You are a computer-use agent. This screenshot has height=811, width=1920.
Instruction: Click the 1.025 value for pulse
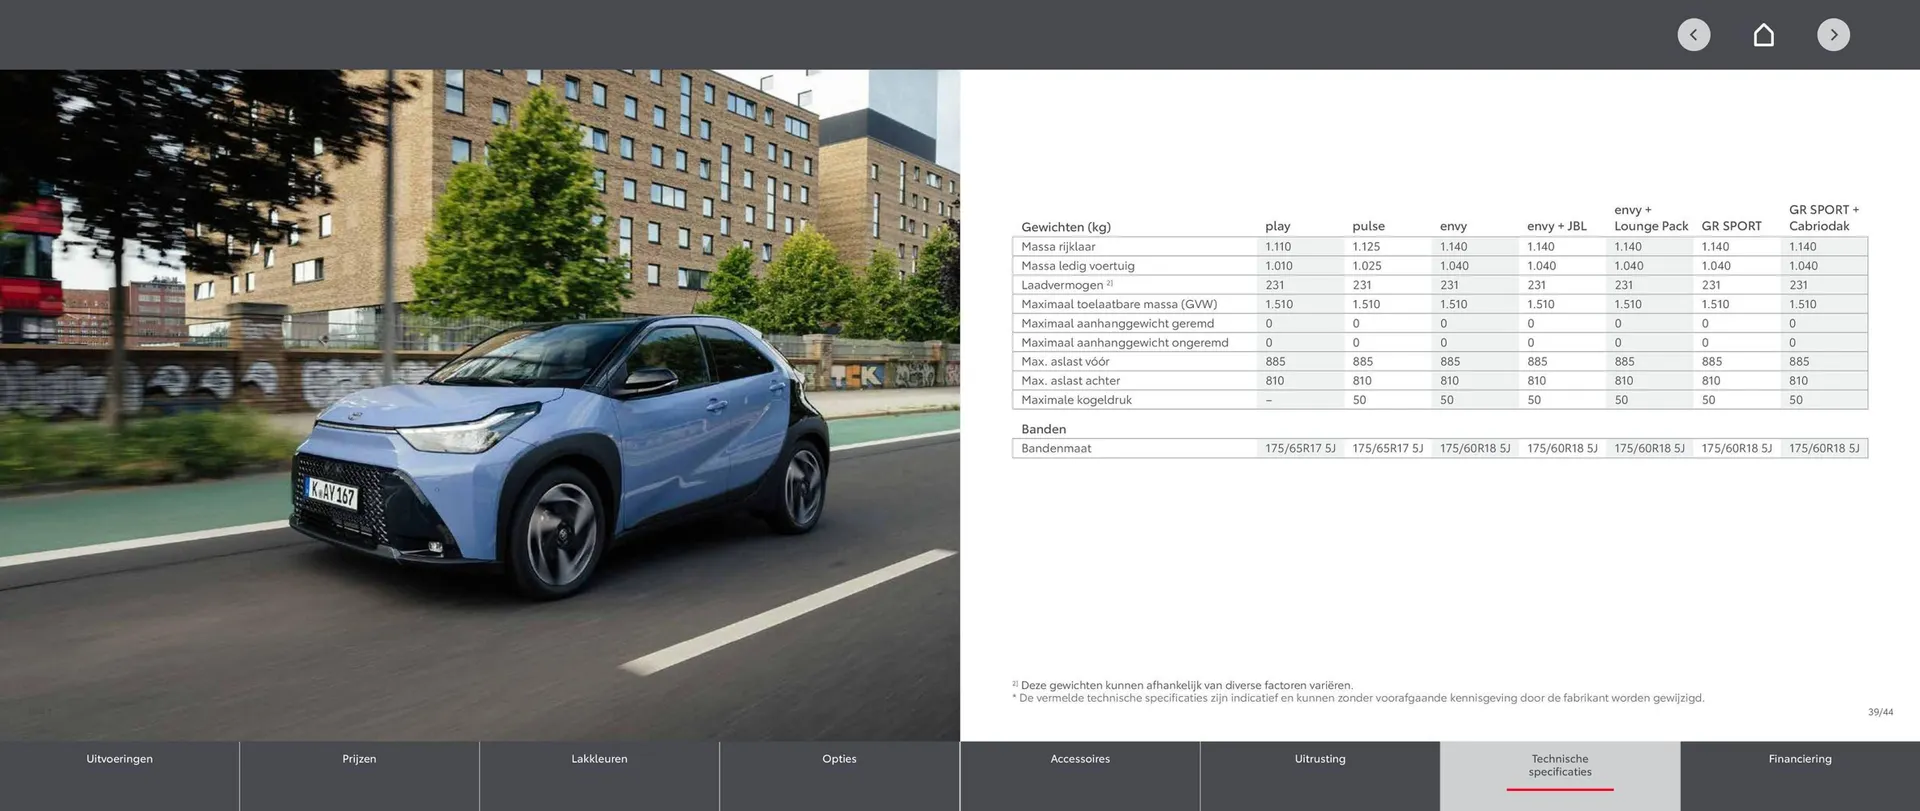pyautogui.click(x=1367, y=266)
